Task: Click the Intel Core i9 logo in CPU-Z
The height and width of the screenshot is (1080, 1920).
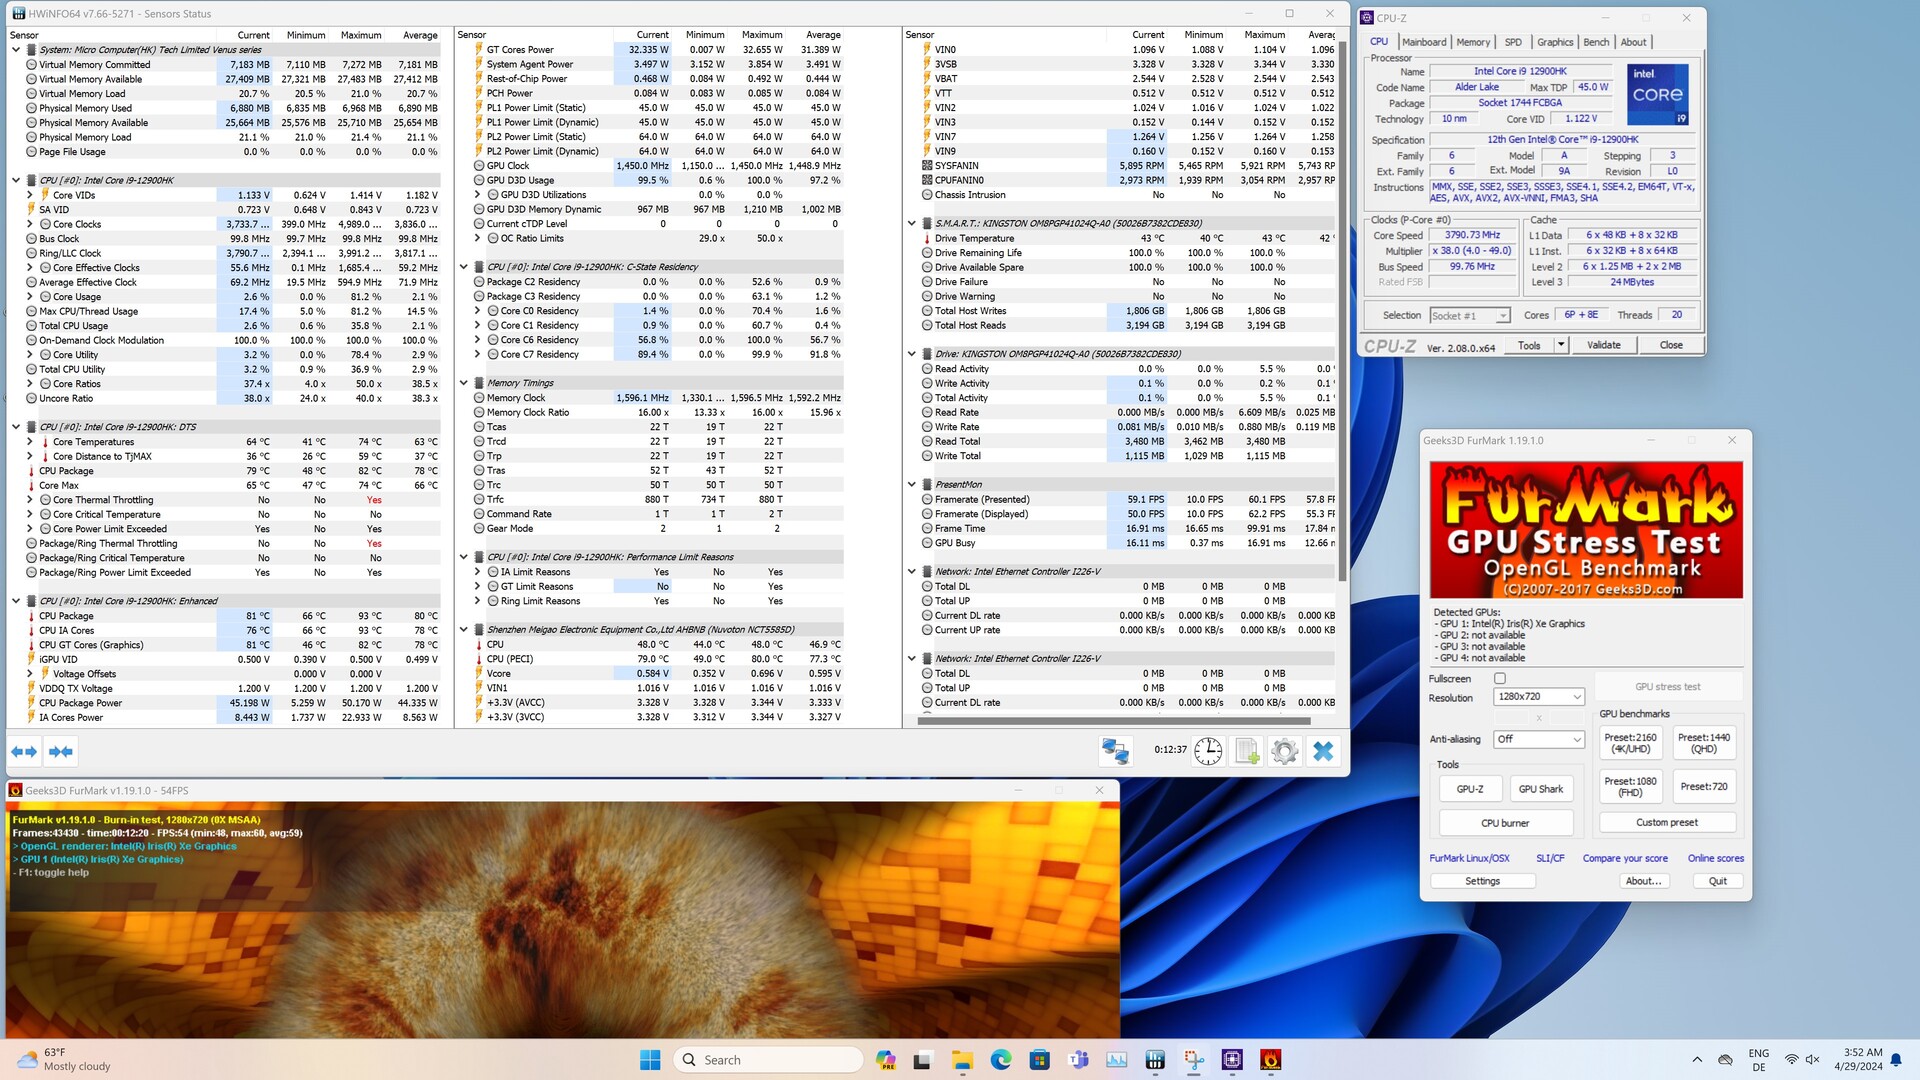Action: (x=1658, y=94)
